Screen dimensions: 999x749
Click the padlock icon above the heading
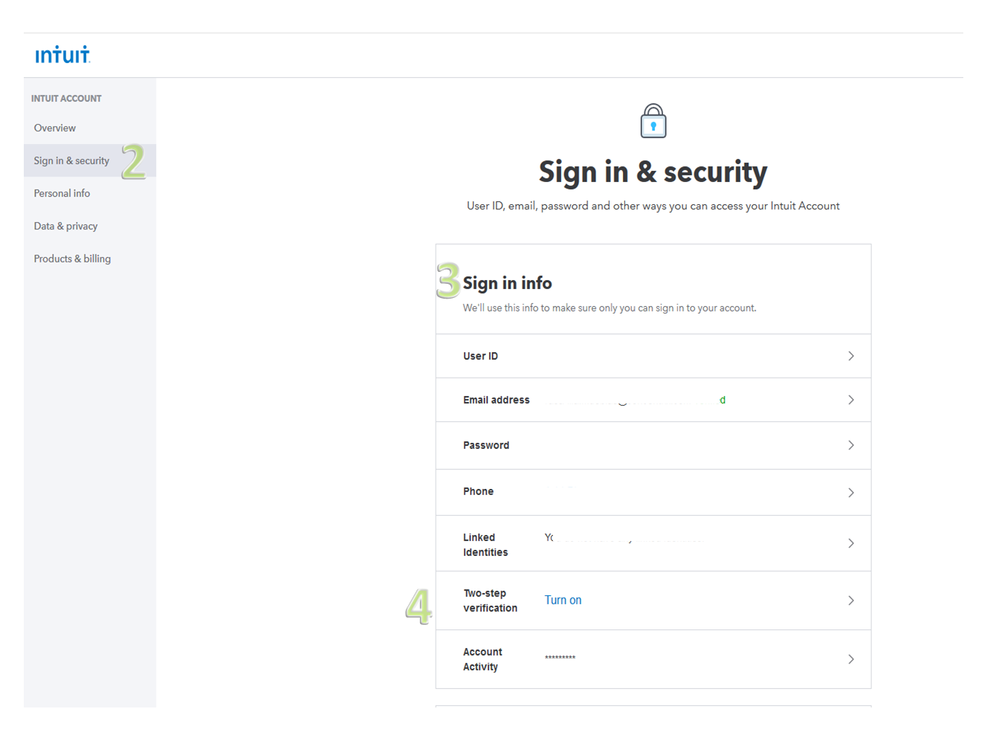click(x=653, y=121)
